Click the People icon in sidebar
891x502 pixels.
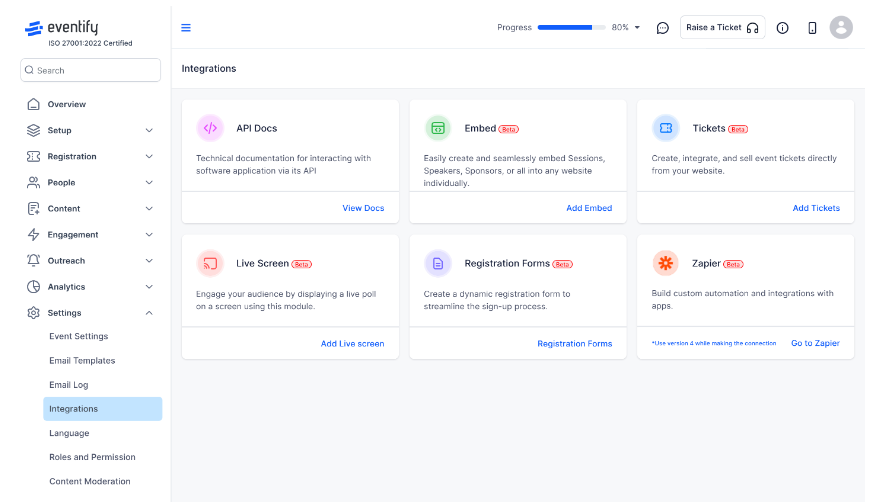[34, 182]
